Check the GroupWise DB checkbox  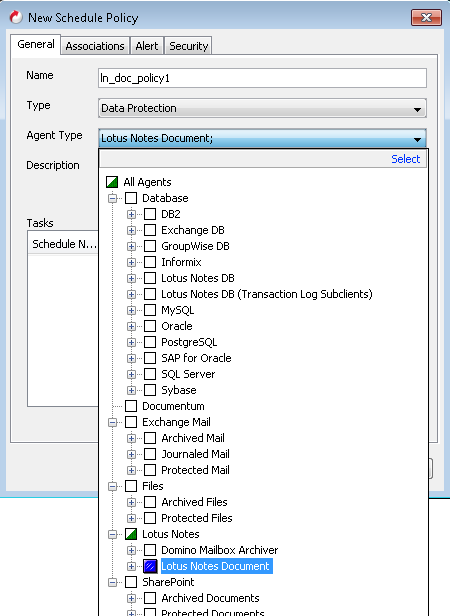[150, 246]
